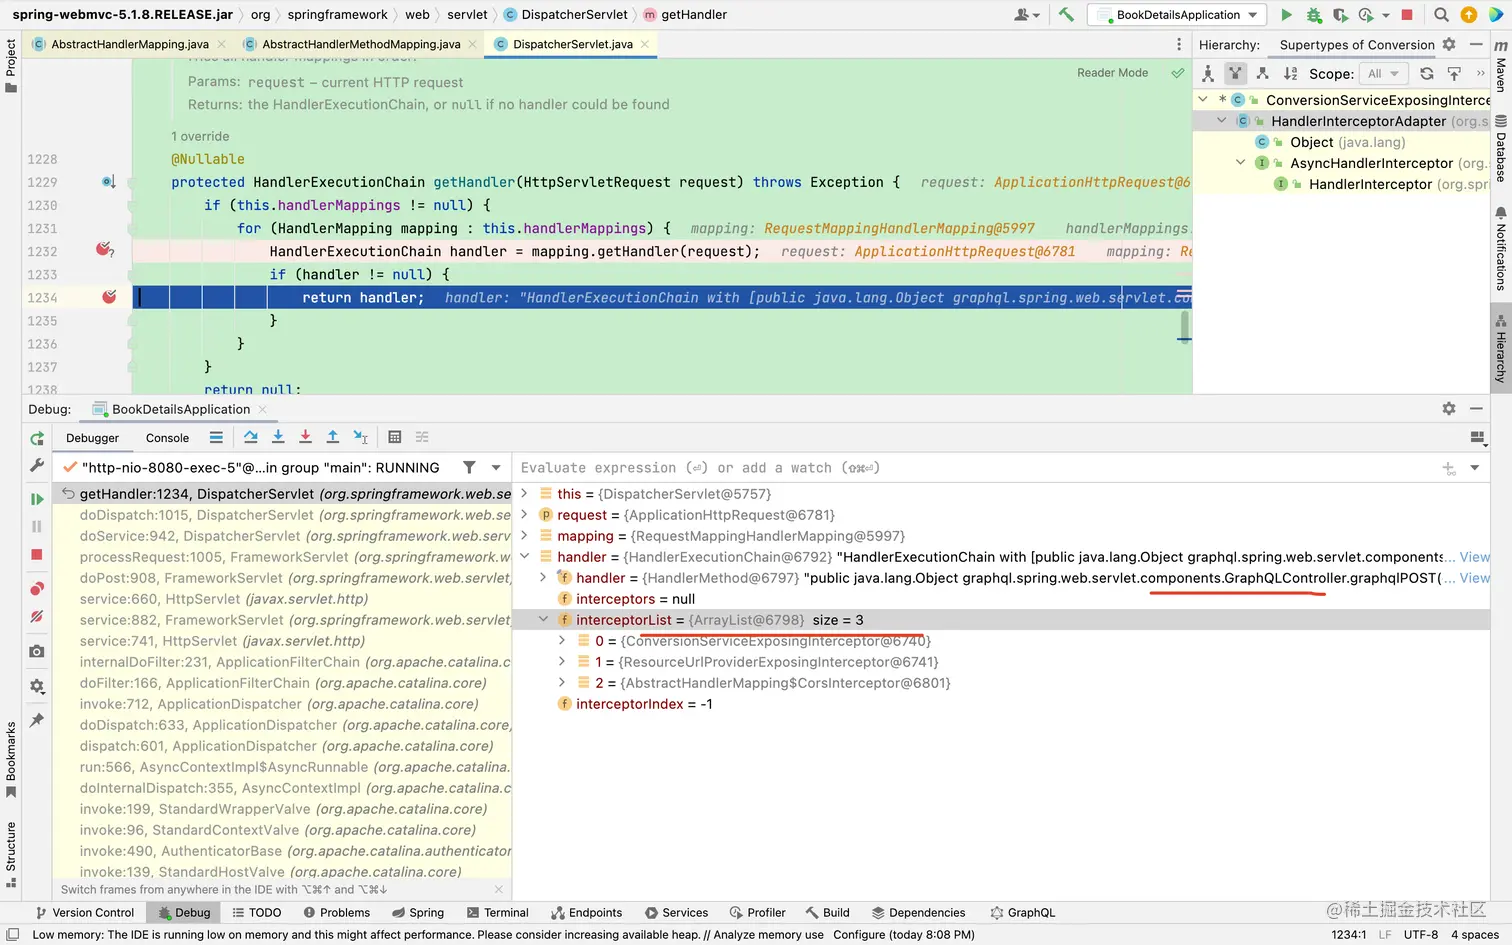This screenshot has width=1512, height=945.
Task: Click the Build Project hammer icon
Action: [x=1066, y=15]
